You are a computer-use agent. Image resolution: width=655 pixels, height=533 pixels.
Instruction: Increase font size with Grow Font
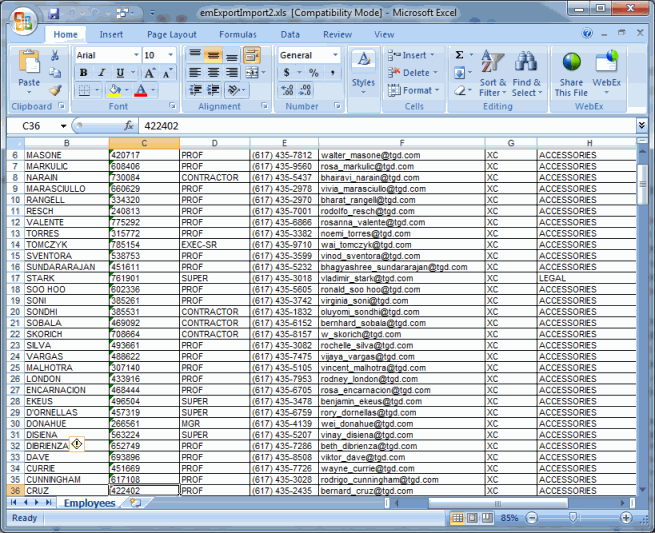click(149, 73)
